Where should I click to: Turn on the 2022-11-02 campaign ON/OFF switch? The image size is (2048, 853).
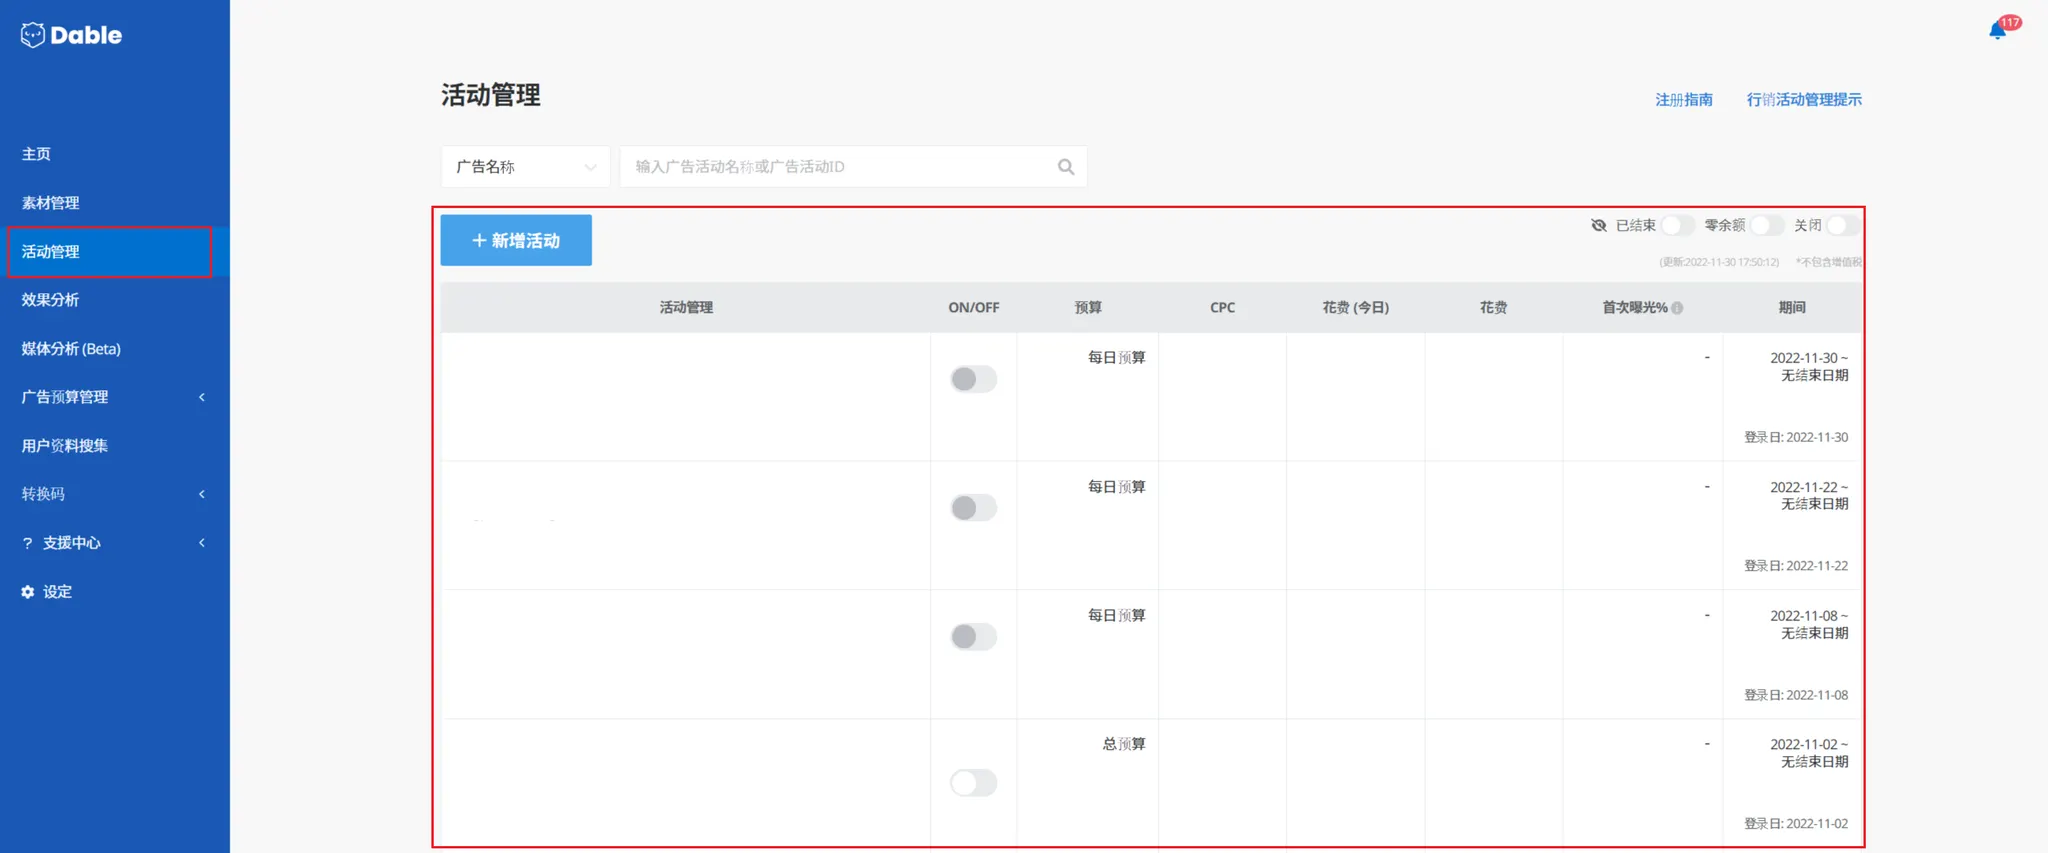(973, 782)
